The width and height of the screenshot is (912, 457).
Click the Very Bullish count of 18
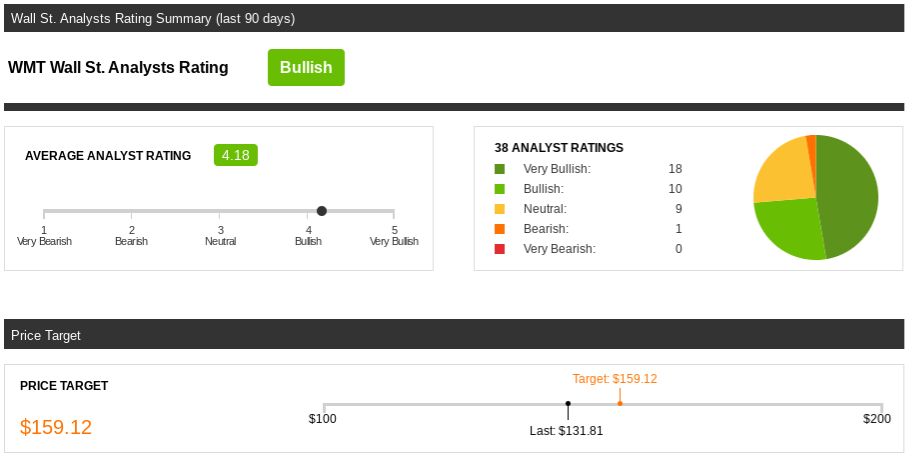coord(675,169)
